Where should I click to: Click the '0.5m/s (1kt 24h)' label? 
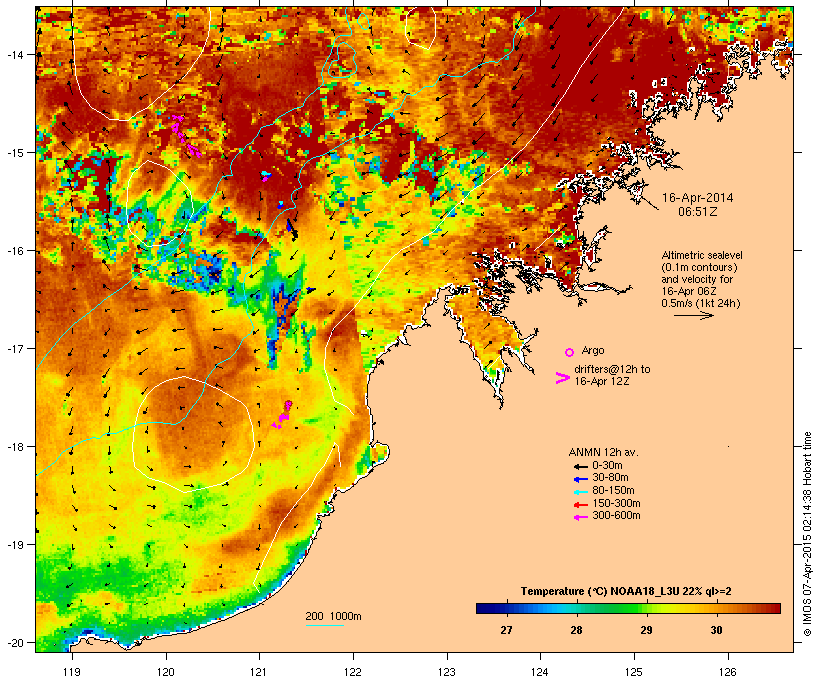click(701, 303)
